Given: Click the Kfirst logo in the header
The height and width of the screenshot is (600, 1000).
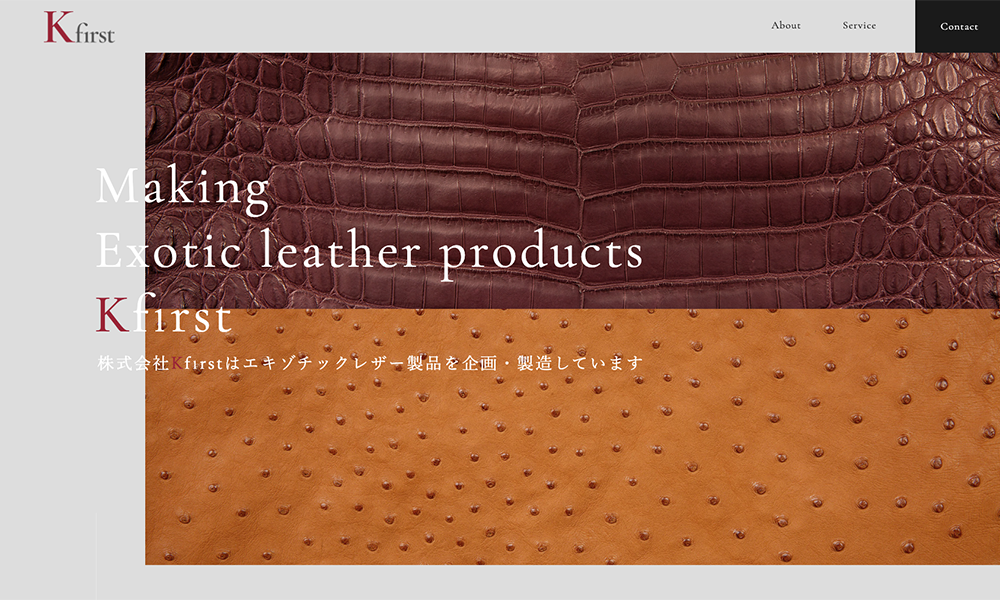Looking at the screenshot, I should pos(79,27).
